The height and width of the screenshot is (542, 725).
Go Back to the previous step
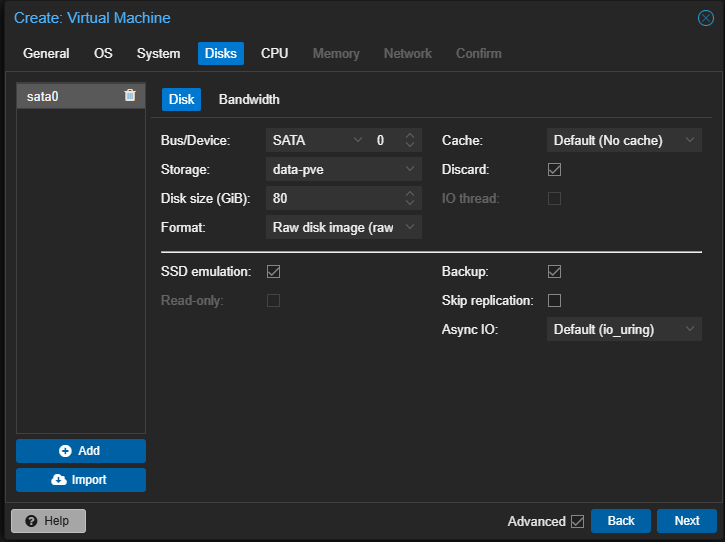click(x=621, y=521)
